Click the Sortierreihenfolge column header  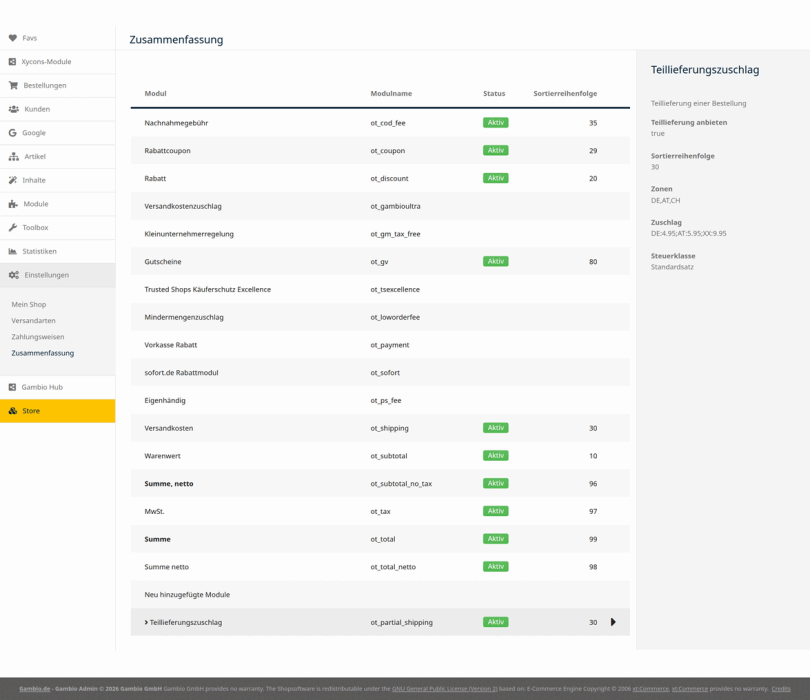(x=565, y=94)
